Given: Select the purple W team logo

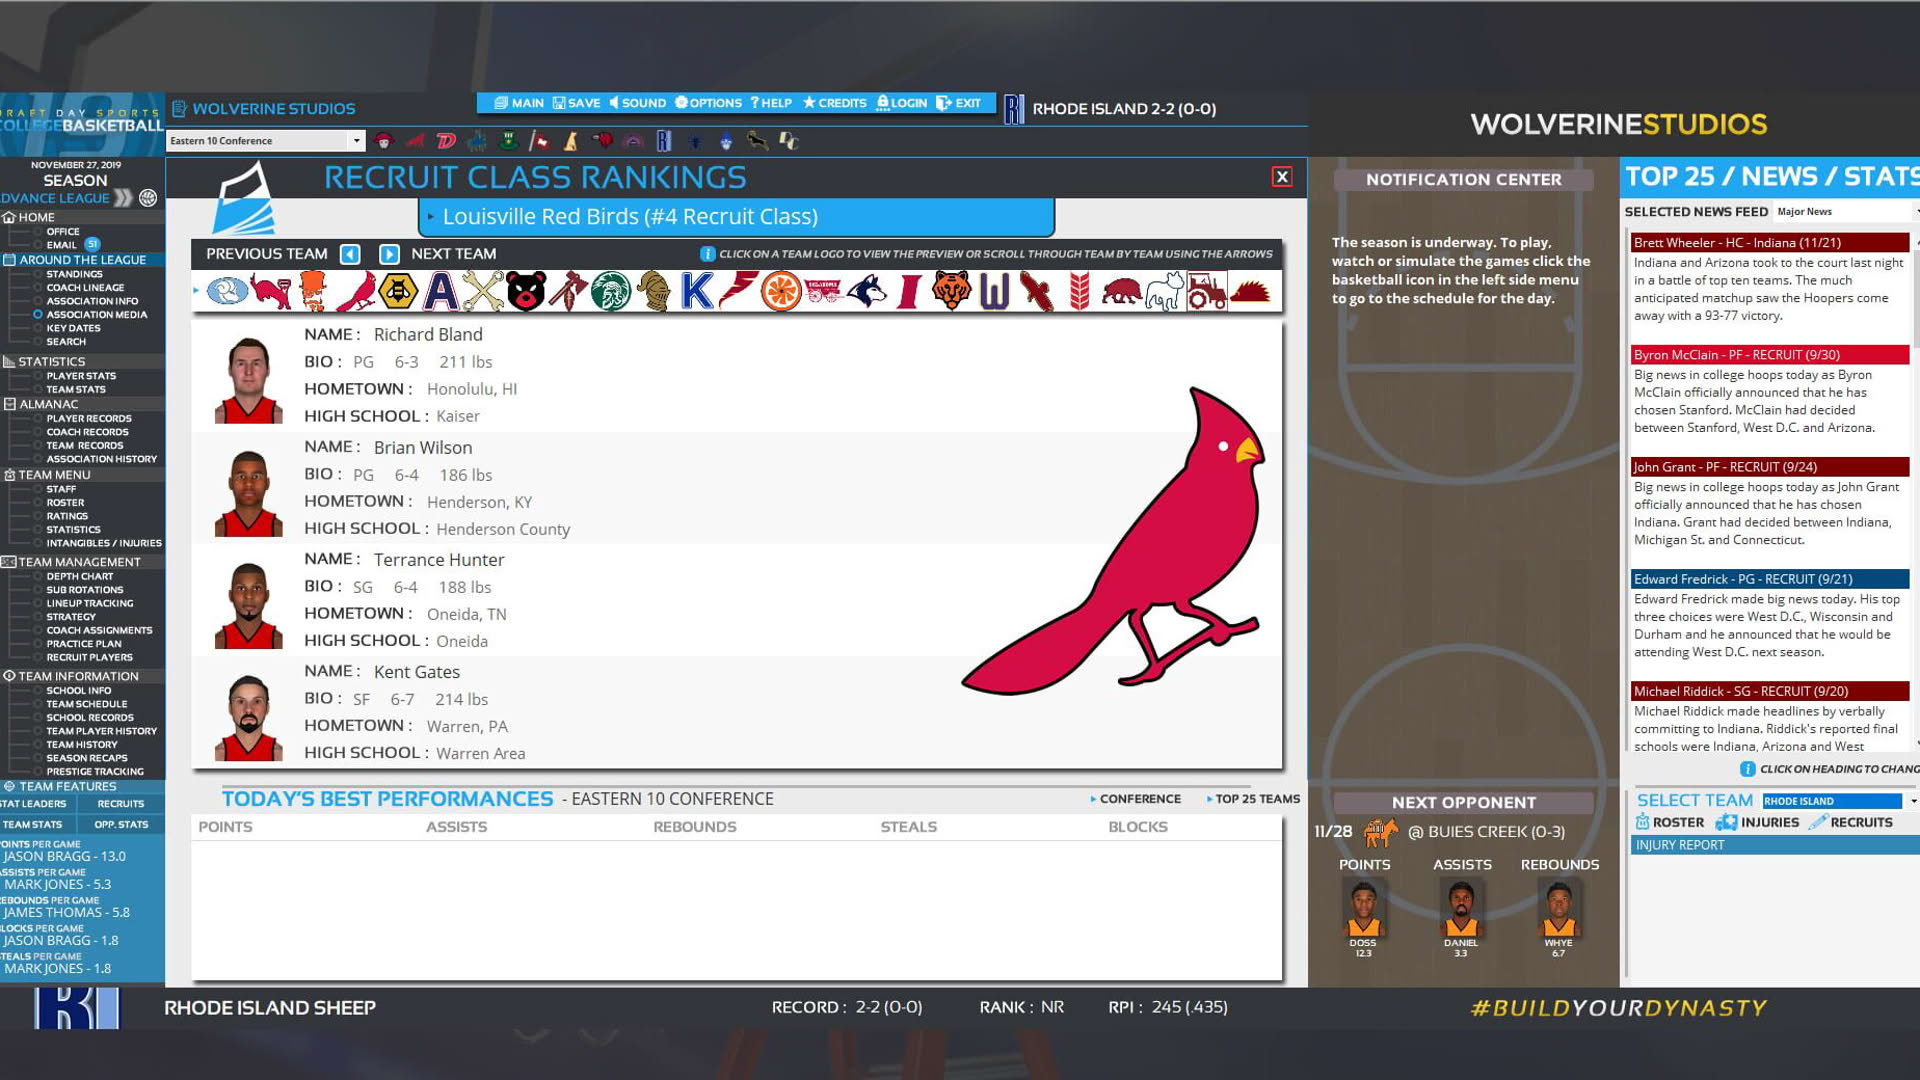Looking at the screenshot, I should click(994, 291).
